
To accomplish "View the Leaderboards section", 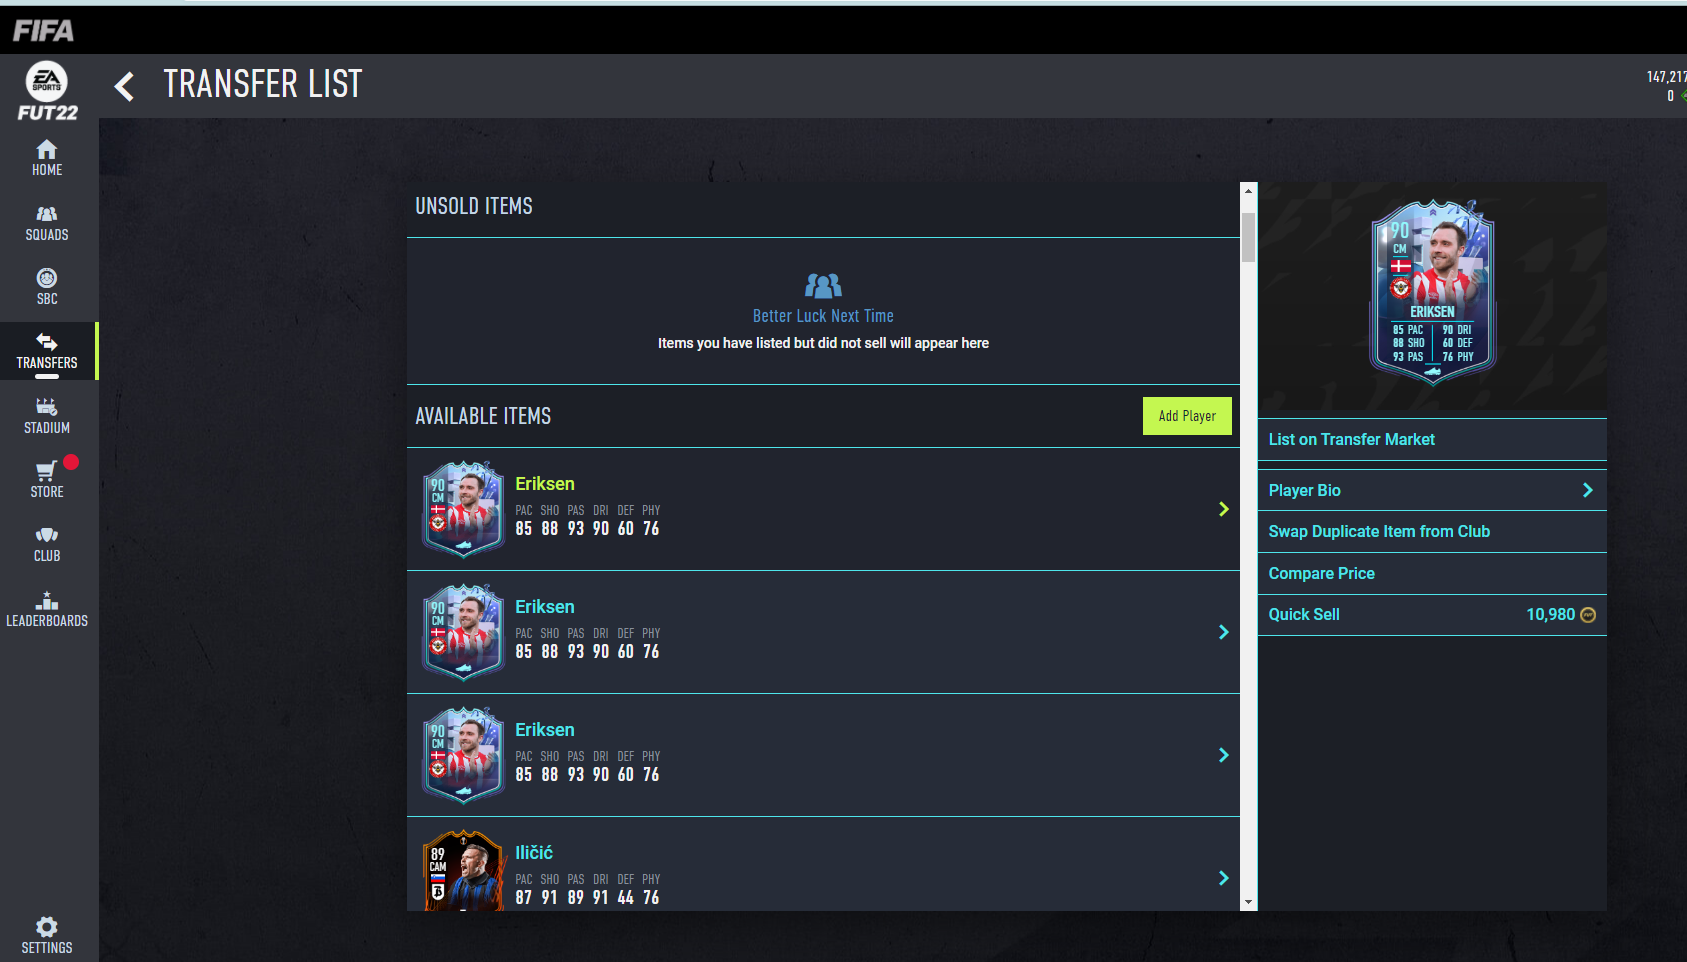I will pos(47,609).
